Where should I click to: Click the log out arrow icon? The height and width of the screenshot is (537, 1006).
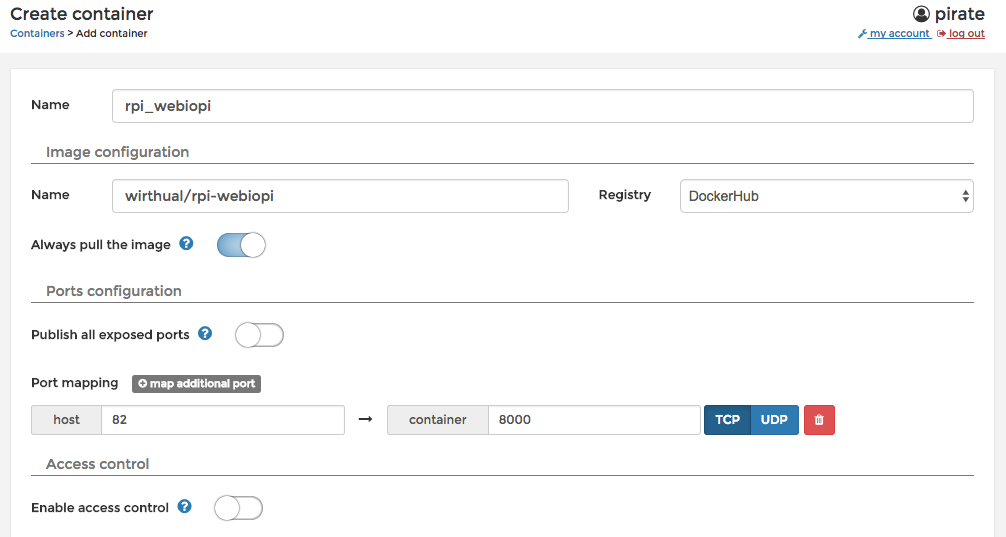pyautogui.click(x=941, y=34)
